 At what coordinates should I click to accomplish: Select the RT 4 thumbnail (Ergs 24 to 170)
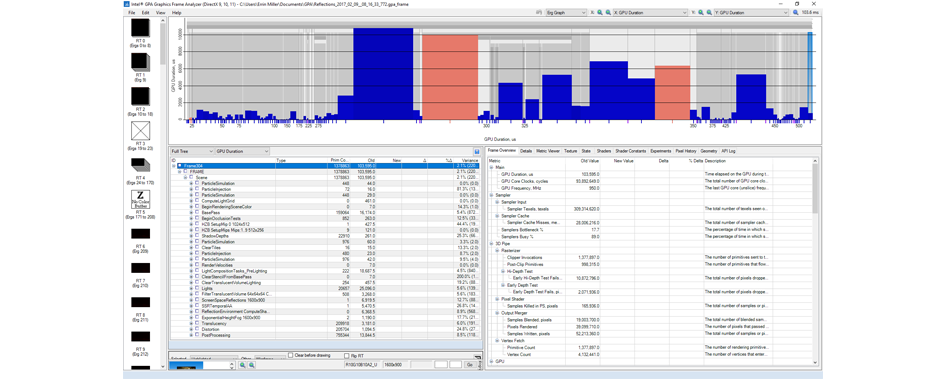(140, 165)
